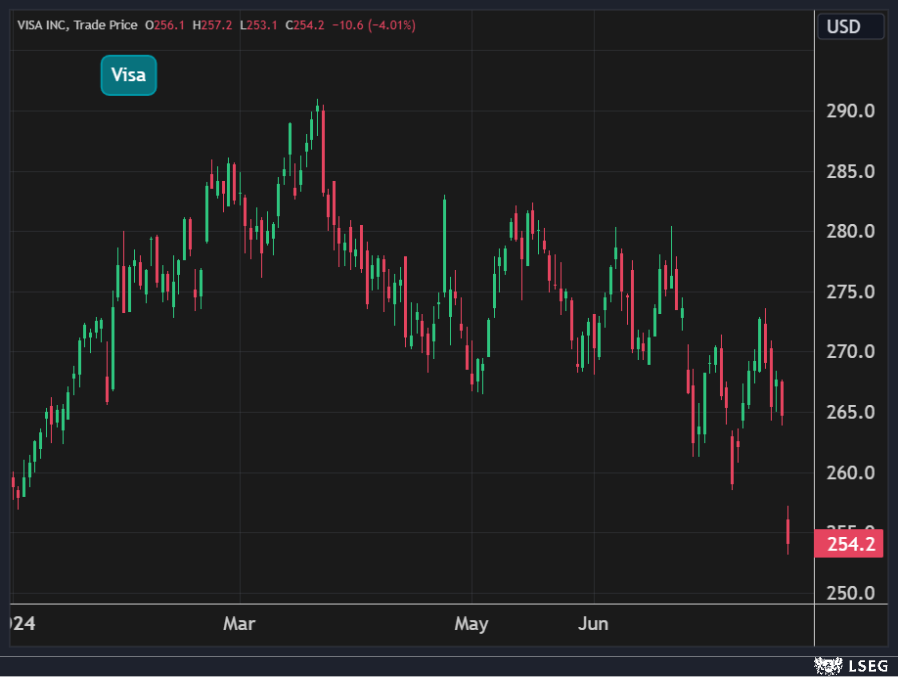Click the Open value O256.1
This screenshot has width=898, height=677.
click(x=165, y=24)
